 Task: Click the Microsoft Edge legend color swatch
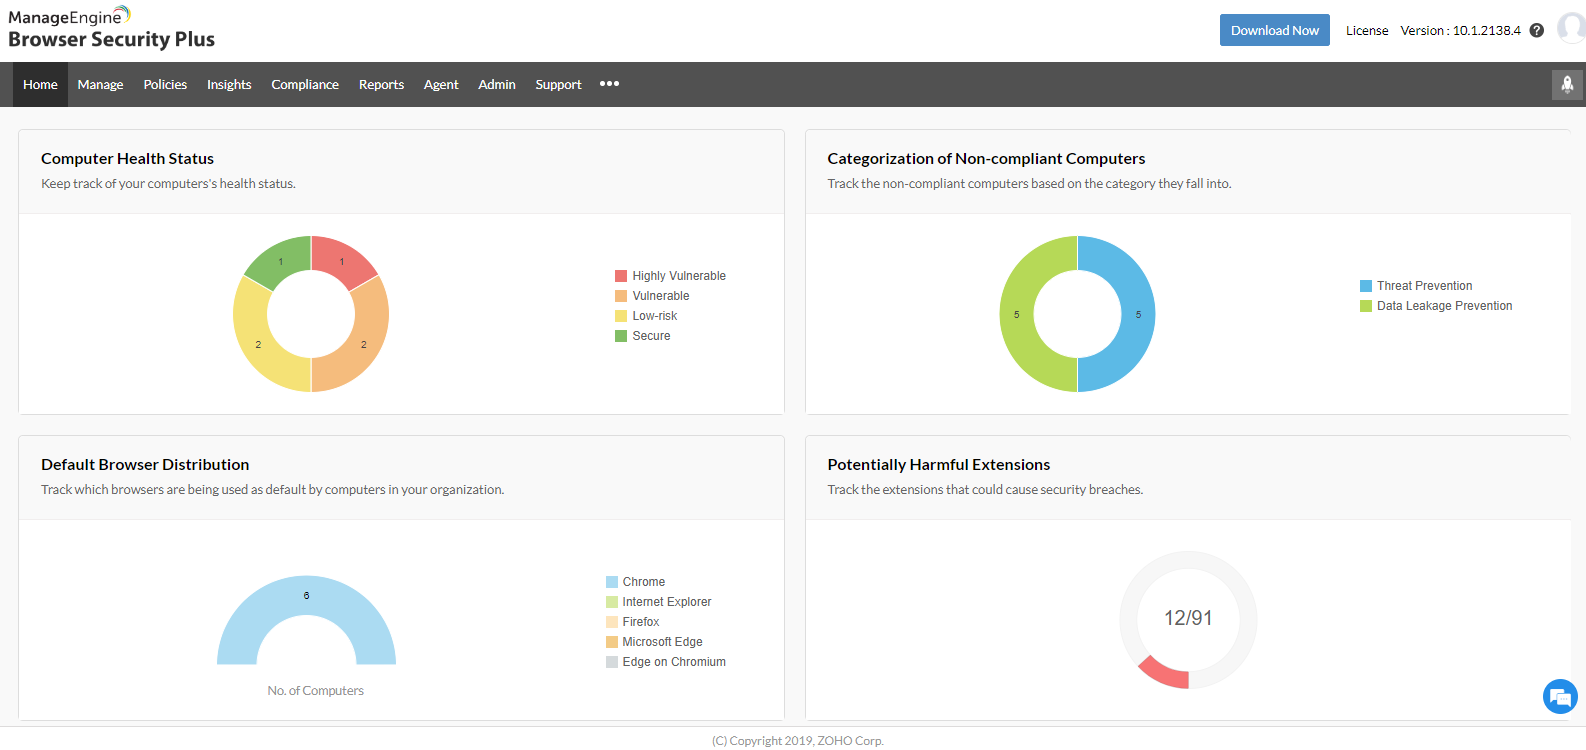tap(612, 642)
